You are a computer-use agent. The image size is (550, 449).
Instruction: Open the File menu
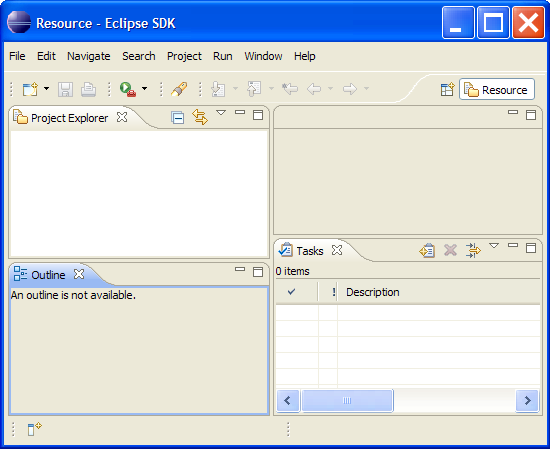(x=17, y=56)
